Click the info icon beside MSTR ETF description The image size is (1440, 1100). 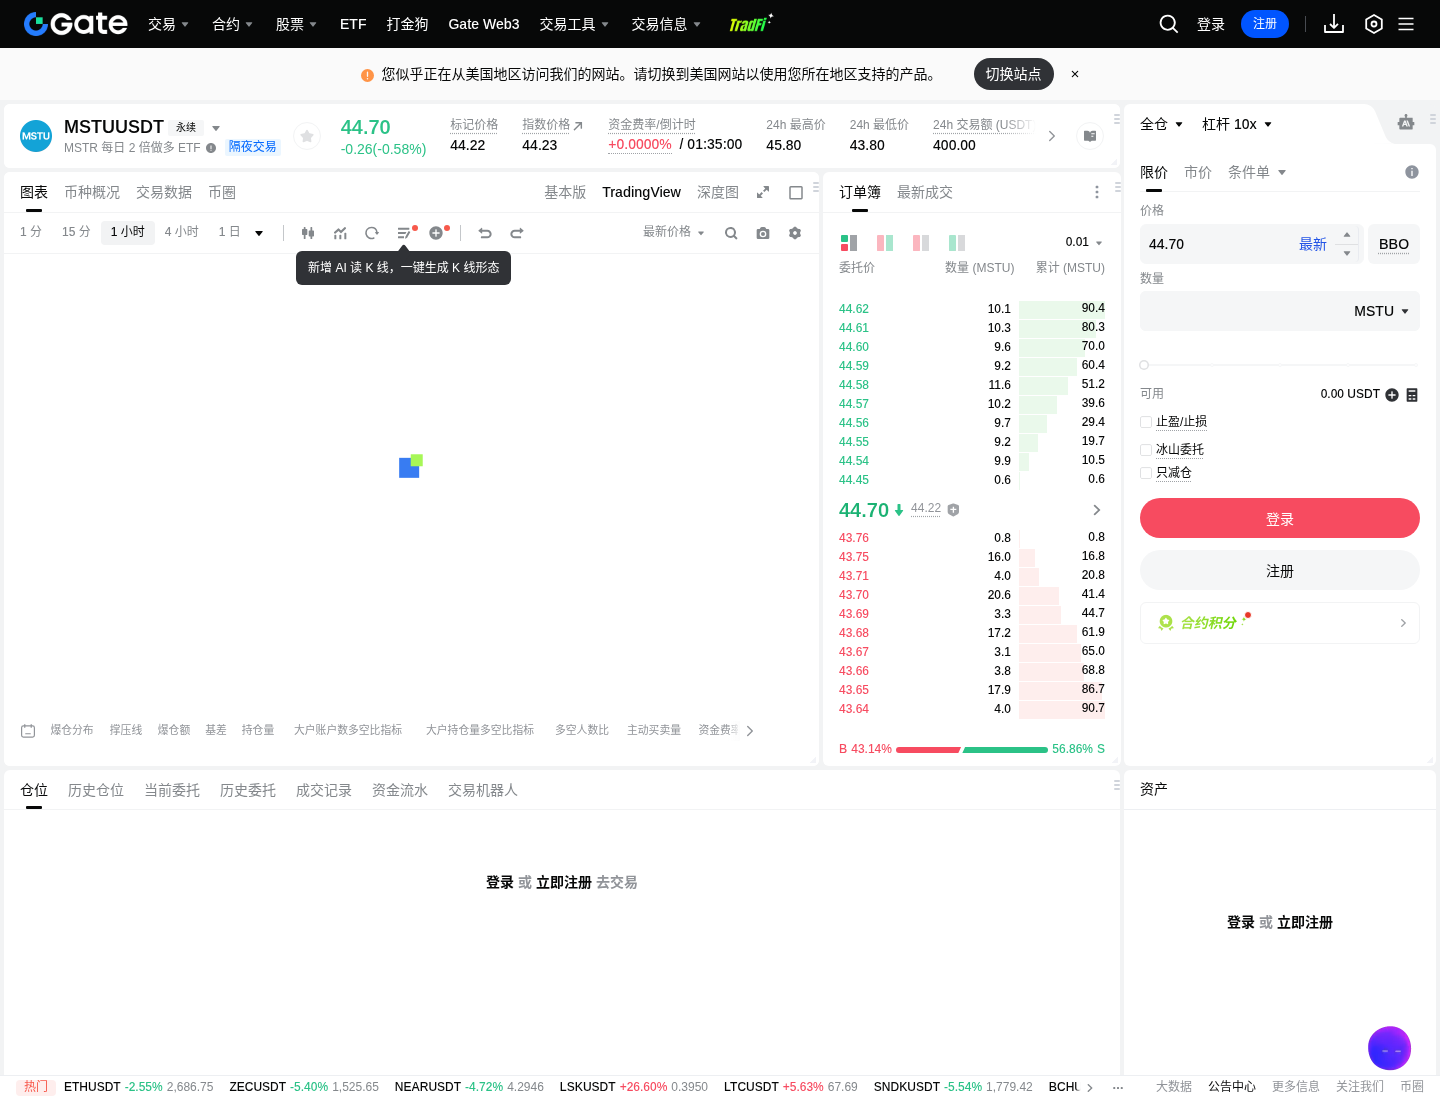click(x=211, y=148)
